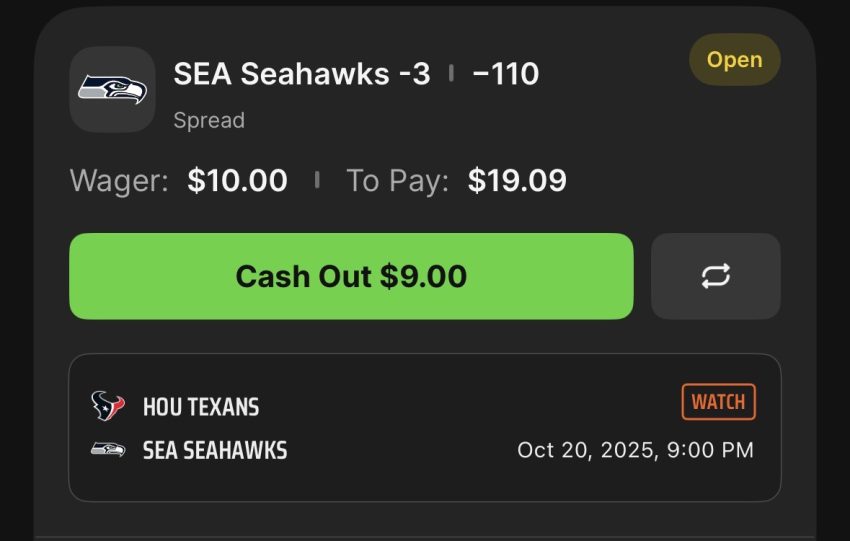Open the Texans vs Seahawks matchup card
The width and height of the screenshot is (850, 541).
click(424, 427)
